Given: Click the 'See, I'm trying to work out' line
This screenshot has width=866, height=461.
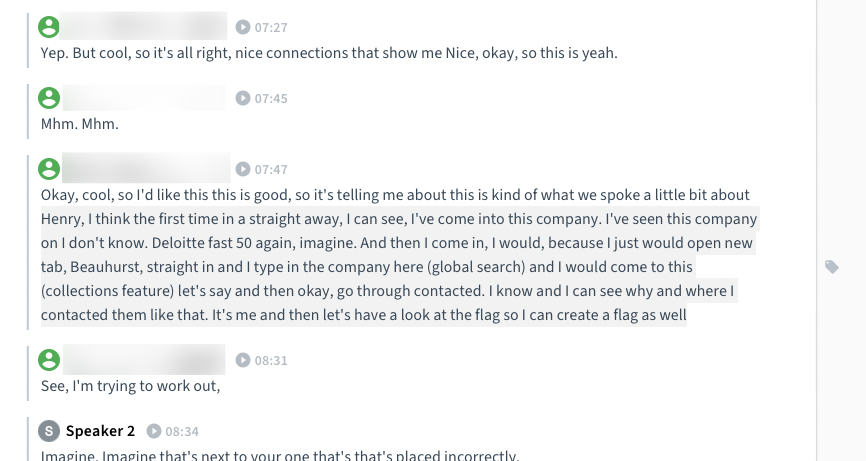Looking at the screenshot, I should tap(130, 386).
